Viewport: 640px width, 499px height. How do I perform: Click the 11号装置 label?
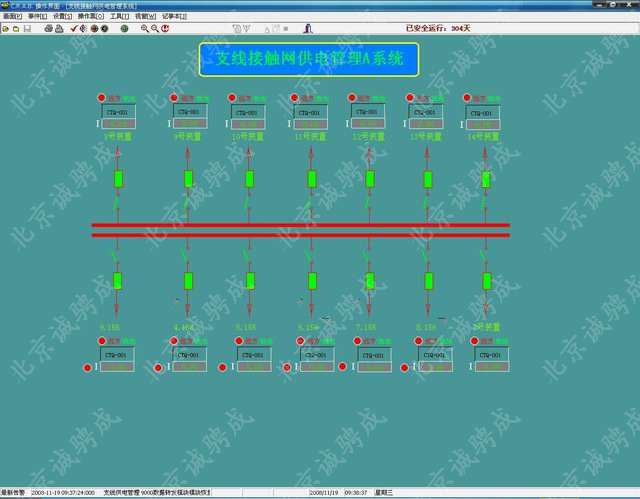(x=311, y=137)
